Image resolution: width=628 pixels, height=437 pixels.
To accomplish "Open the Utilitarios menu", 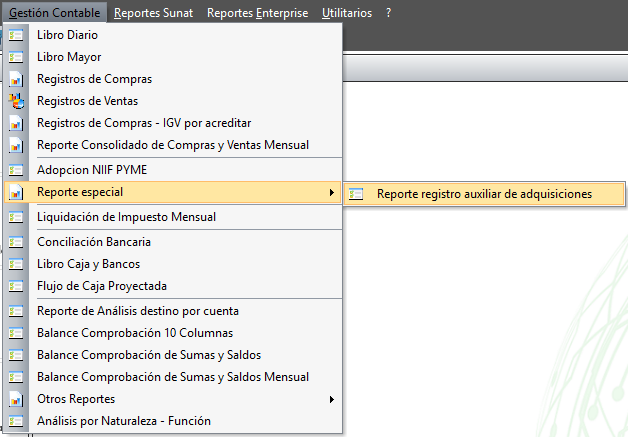I will [x=347, y=13].
